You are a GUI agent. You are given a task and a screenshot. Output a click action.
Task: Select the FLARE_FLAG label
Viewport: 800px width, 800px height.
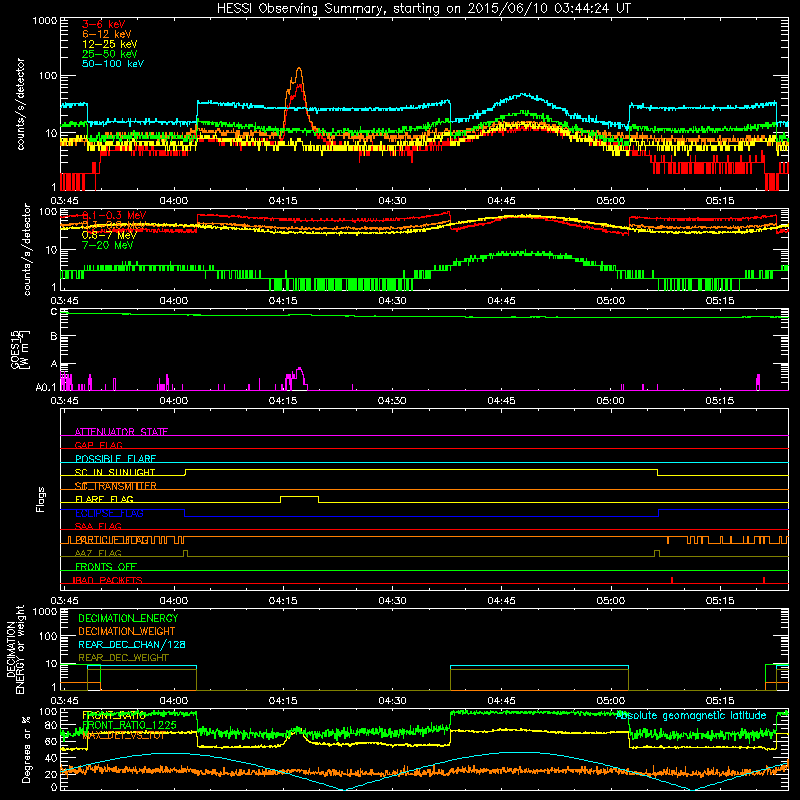(x=104, y=499)
